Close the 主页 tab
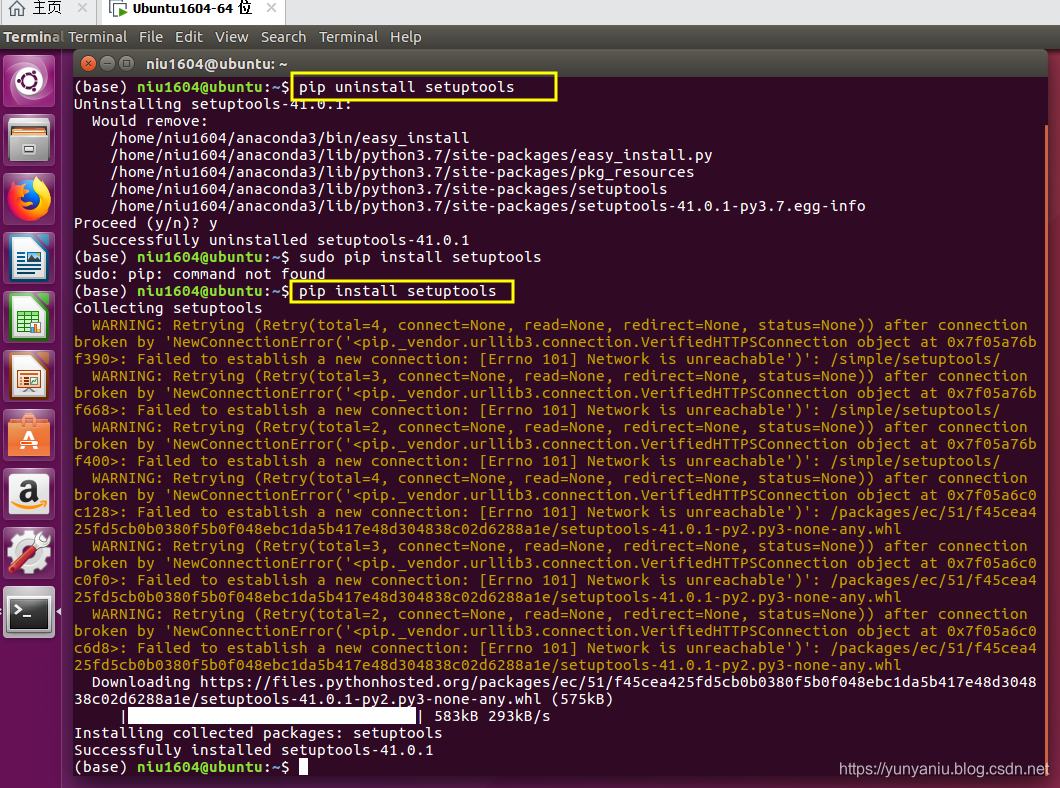Screen dimensions: 1060x788 coord(82,8)
